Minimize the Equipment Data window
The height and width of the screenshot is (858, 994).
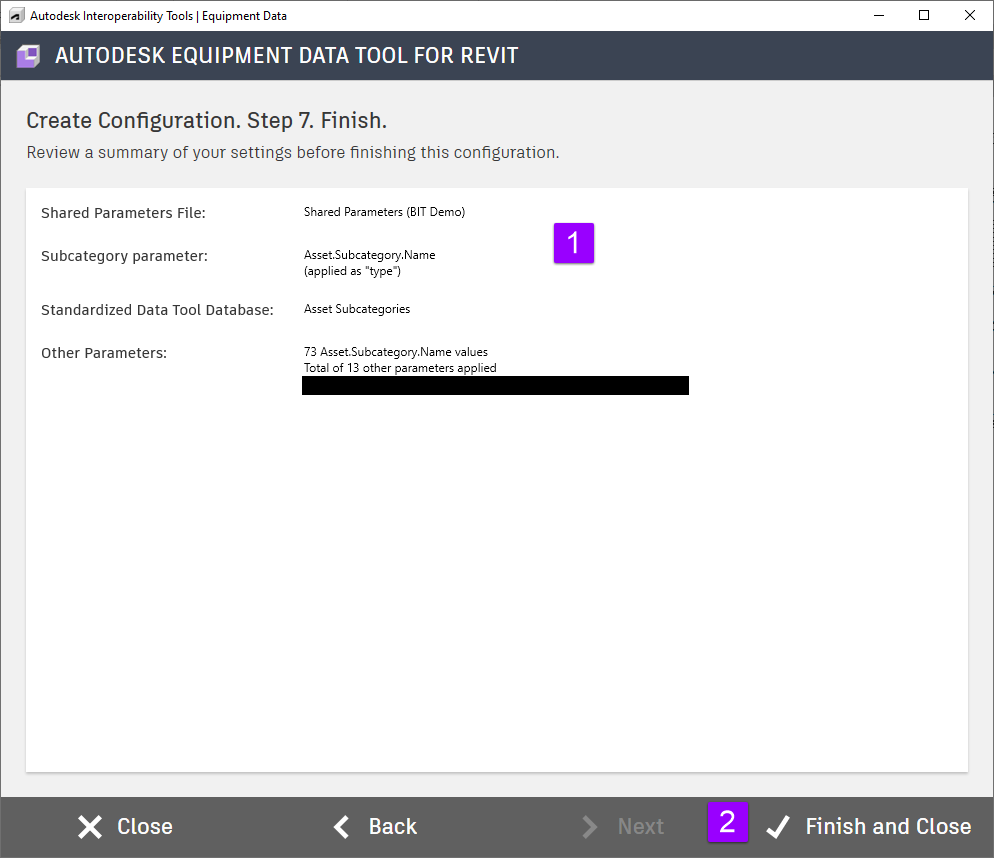coord(879,15)
